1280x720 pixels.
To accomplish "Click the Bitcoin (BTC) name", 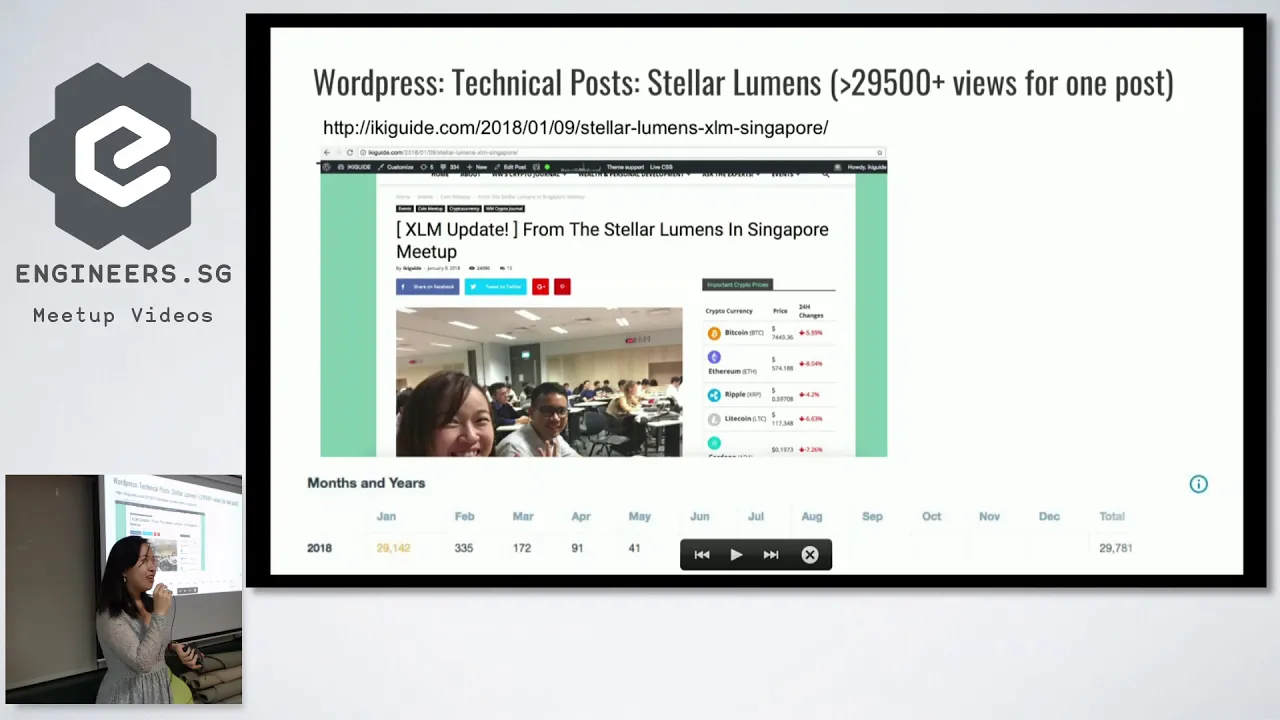I will [744, 333].
